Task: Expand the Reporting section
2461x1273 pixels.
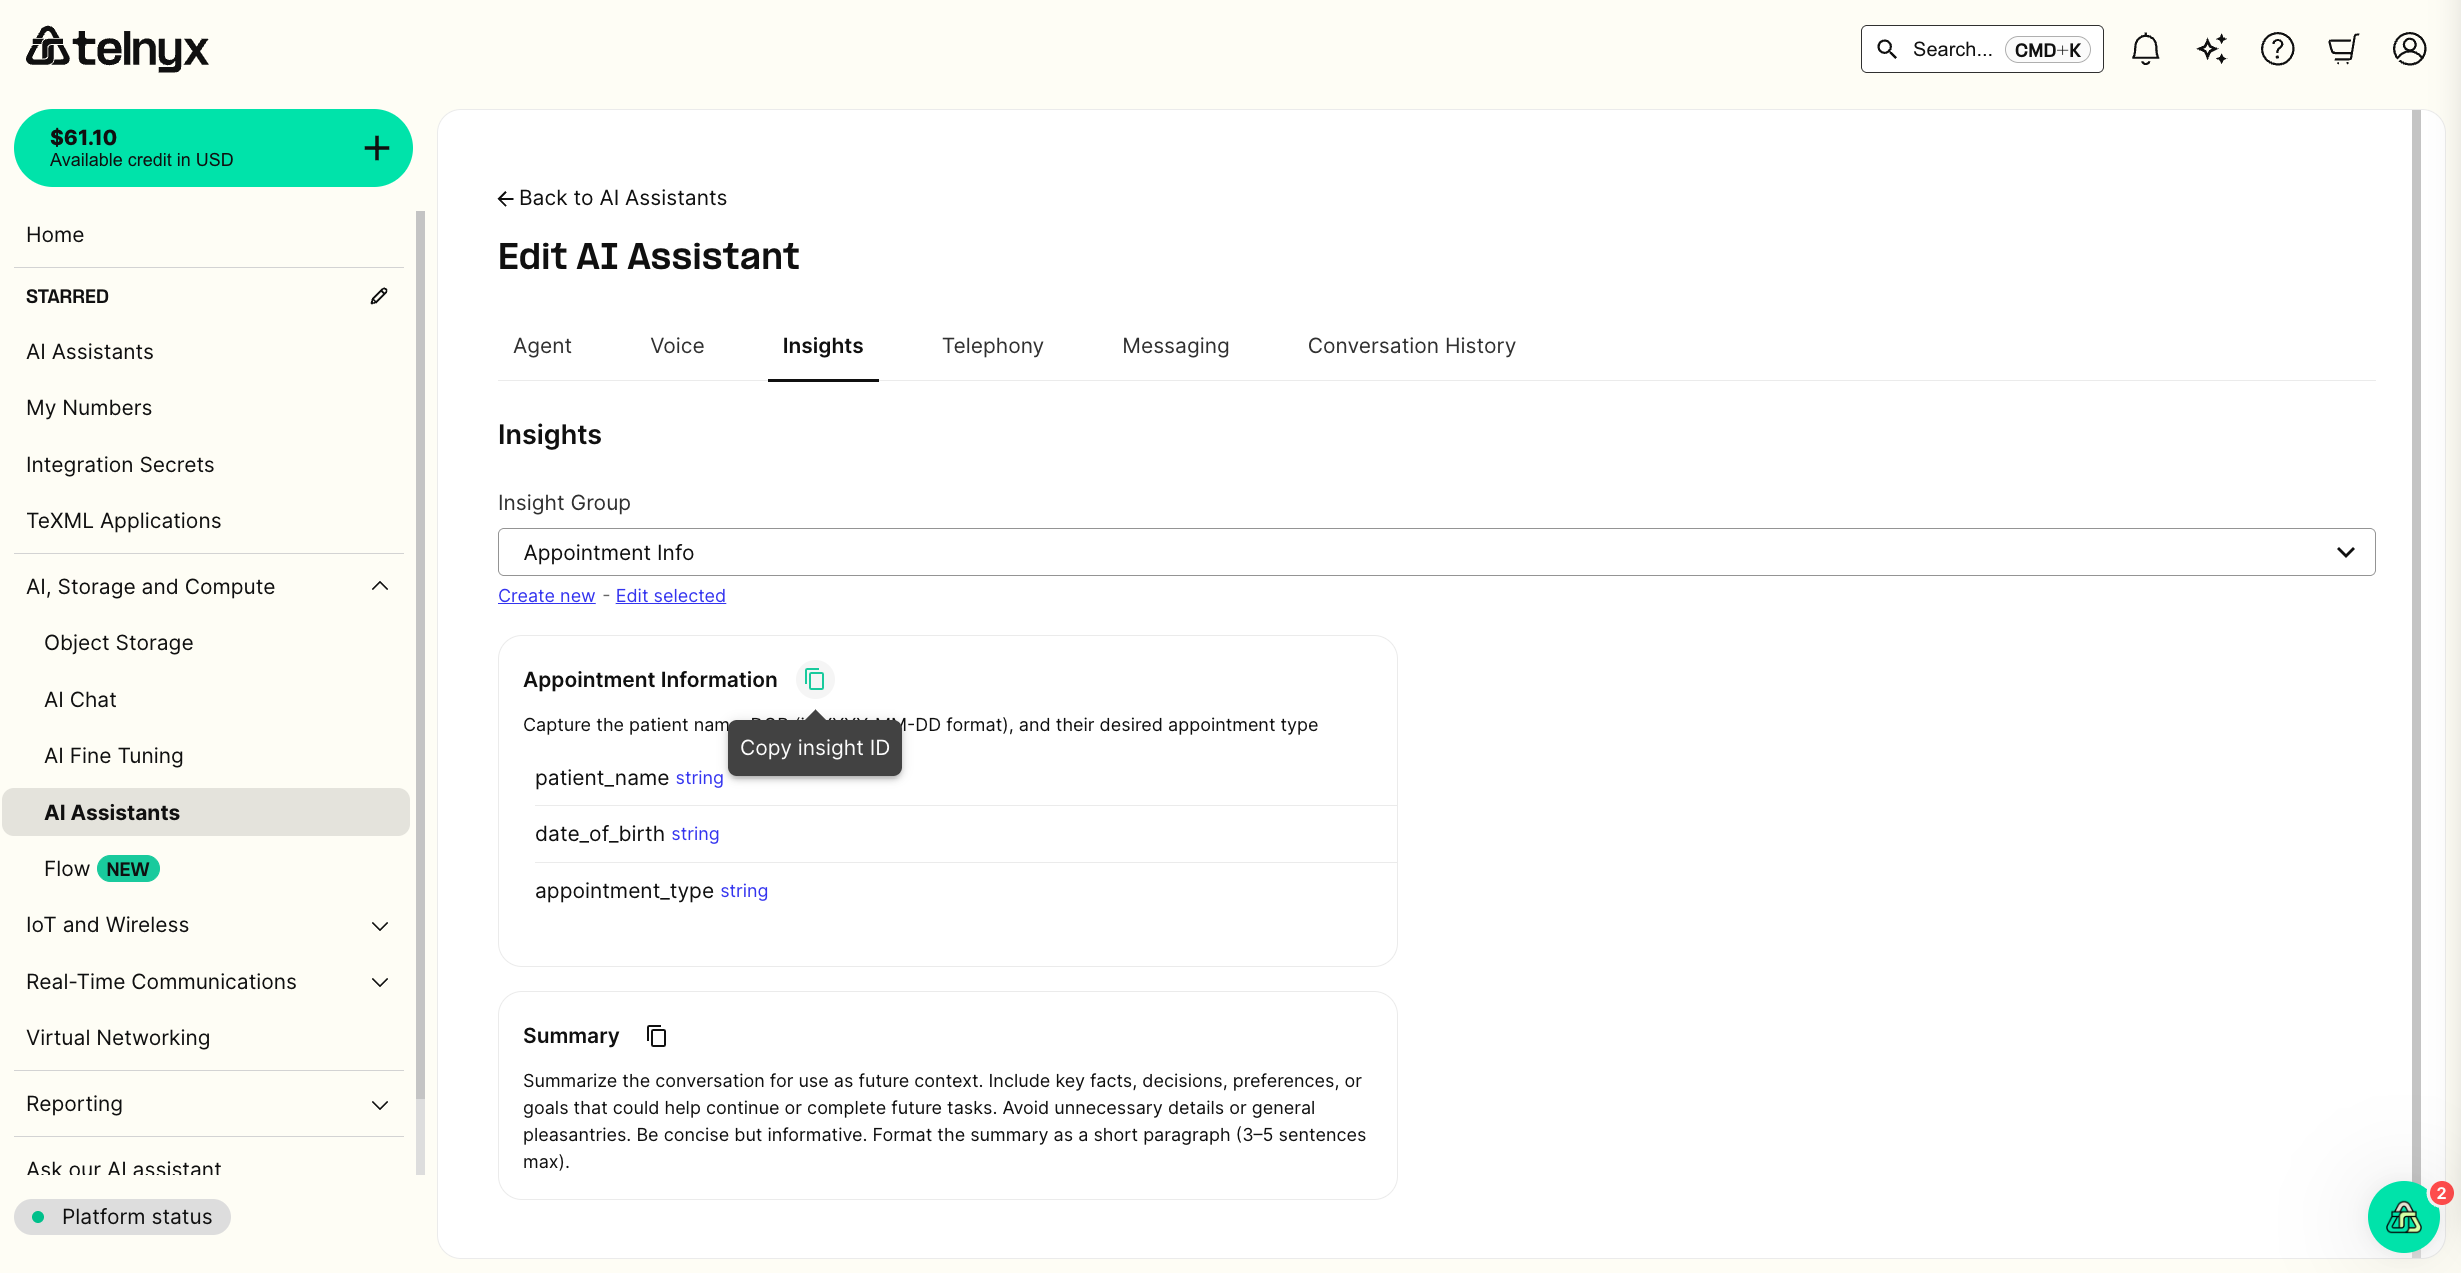Action: [380, 1104]
